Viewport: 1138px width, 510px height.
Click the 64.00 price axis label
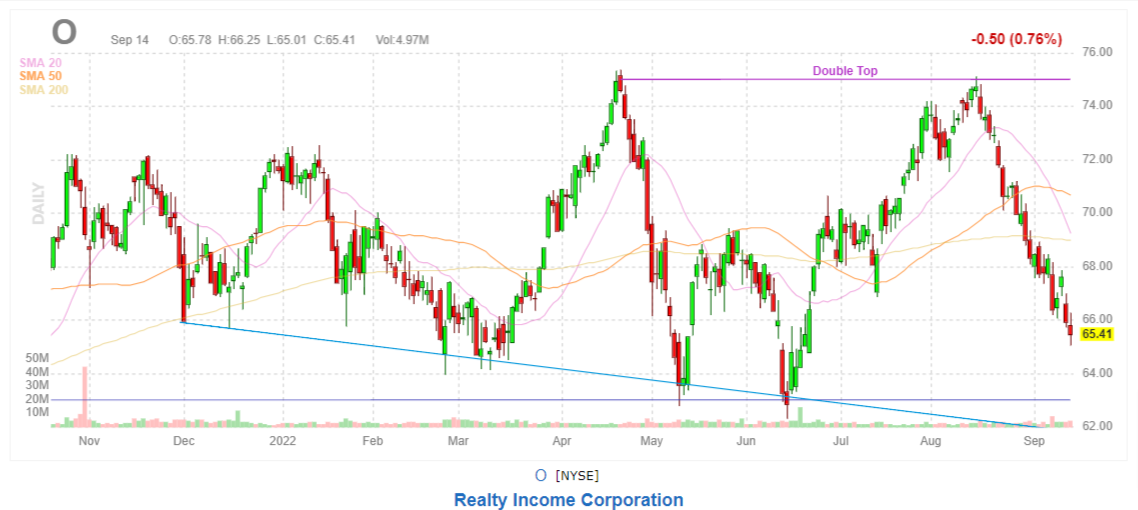point(1097,373)
